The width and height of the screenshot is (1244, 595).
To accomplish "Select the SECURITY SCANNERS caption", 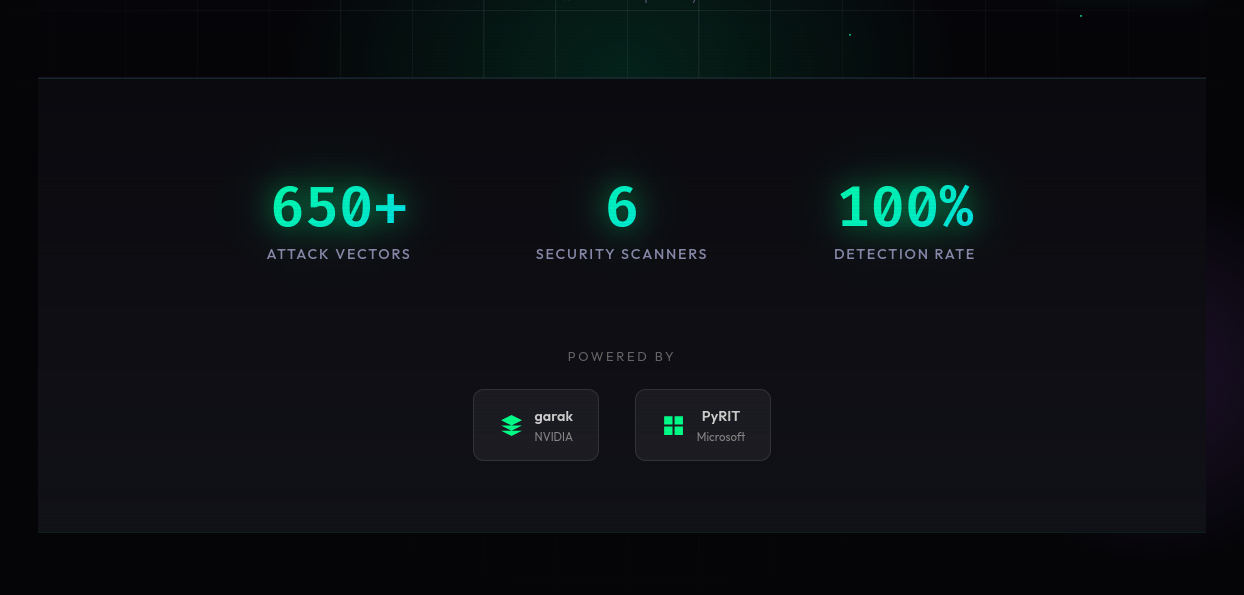I will pyautogui.click(x=621, y=254).
